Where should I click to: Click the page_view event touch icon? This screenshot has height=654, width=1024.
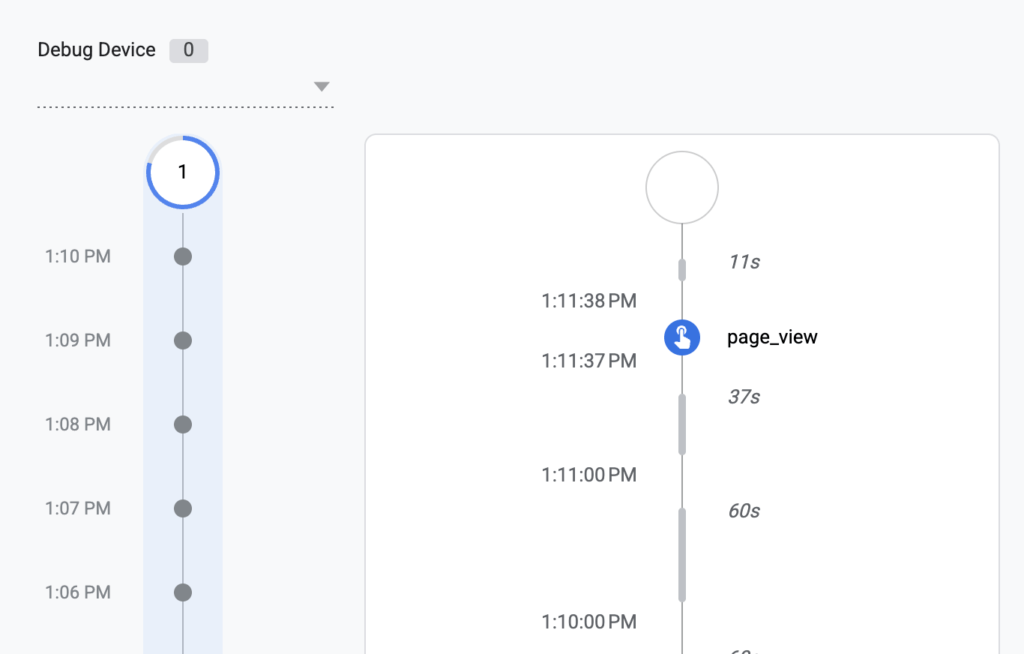click(682, 337)
